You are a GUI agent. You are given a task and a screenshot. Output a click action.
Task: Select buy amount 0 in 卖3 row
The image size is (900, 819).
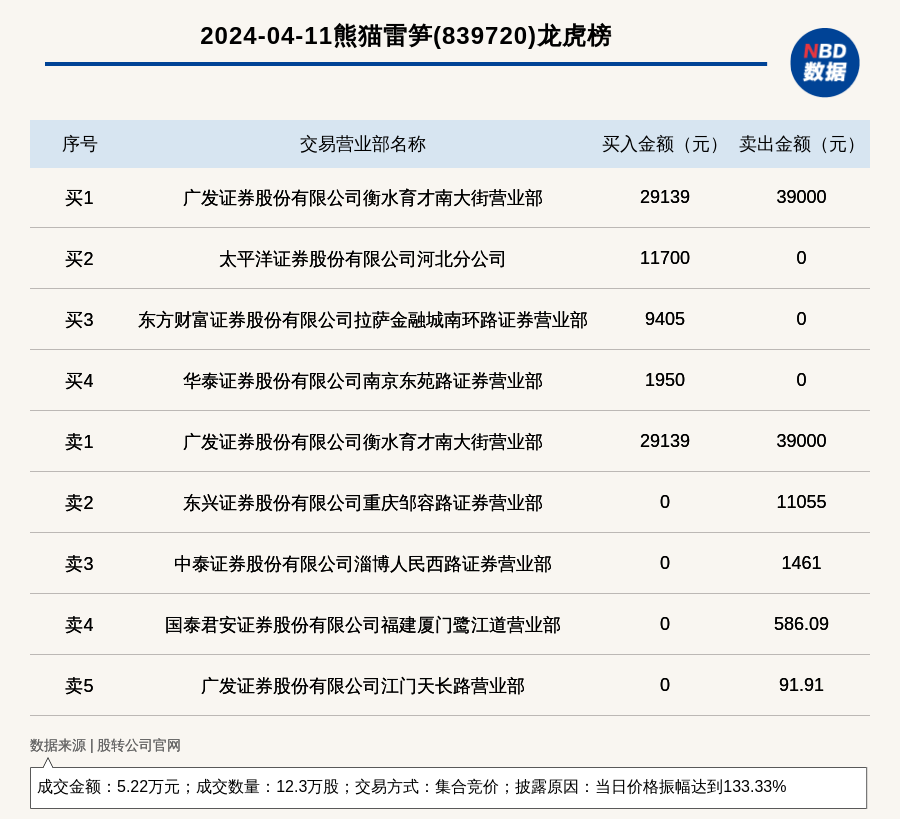pos(665,562)
